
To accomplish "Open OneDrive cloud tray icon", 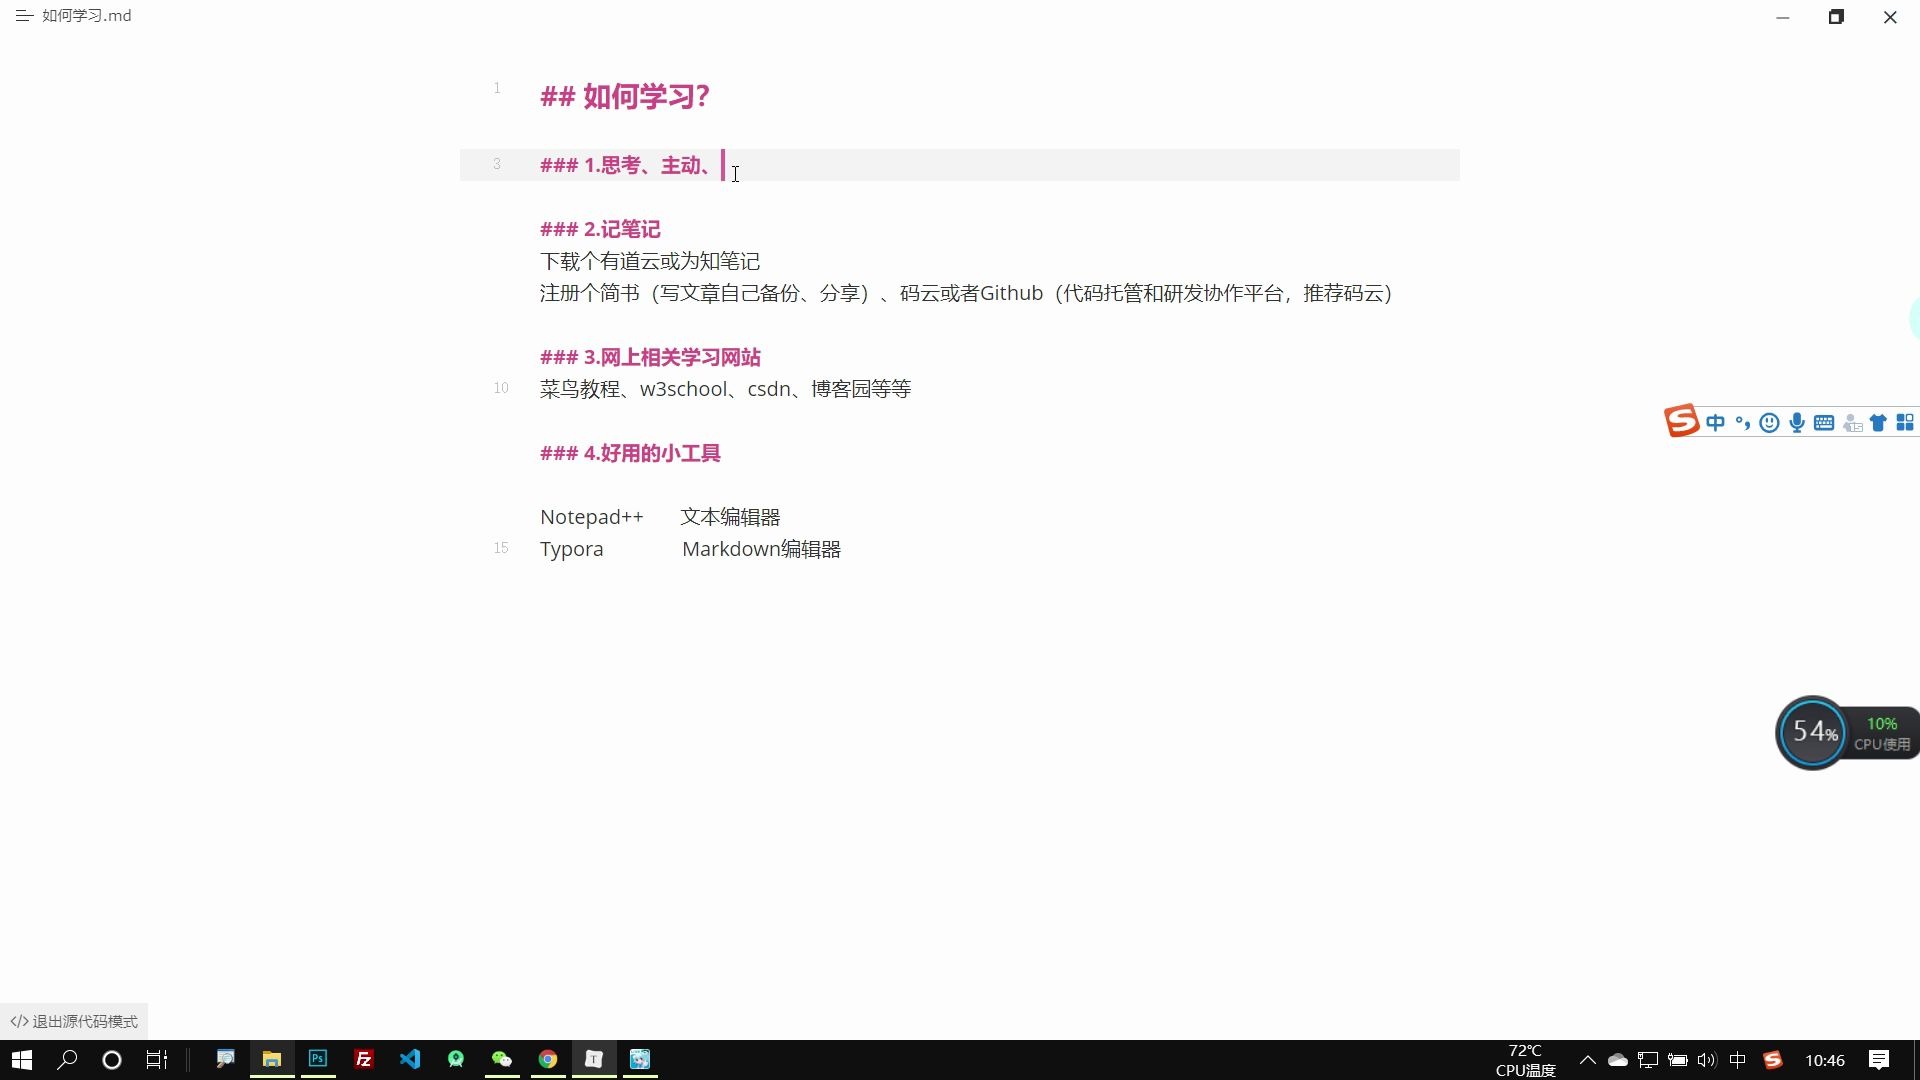I will click(1618, 1060).
